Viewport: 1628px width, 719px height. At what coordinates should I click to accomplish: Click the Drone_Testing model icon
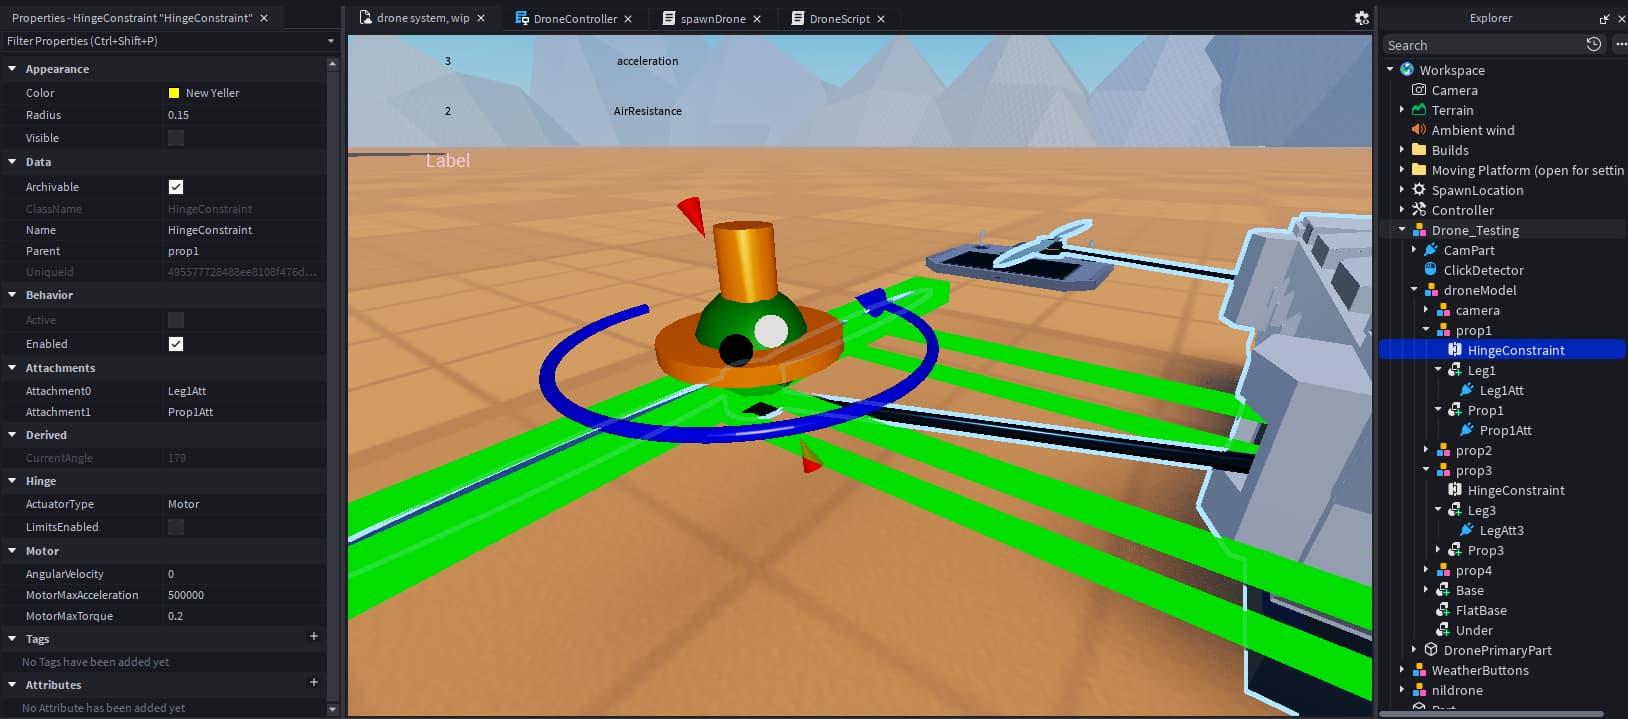coord(1419,230)
